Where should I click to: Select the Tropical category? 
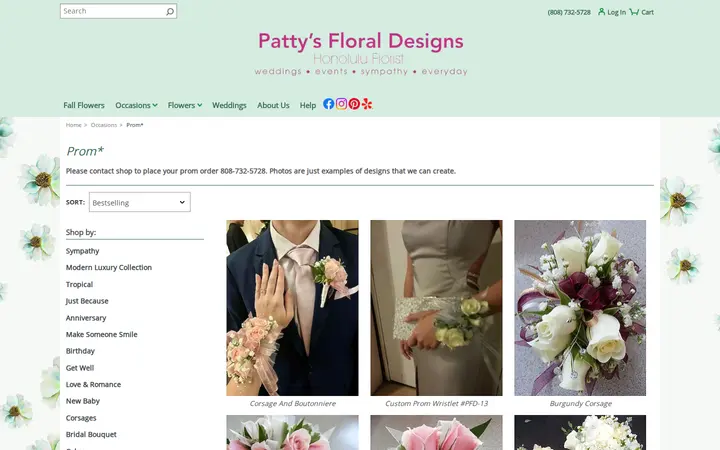pyautogui.click(x=79, y=284)
